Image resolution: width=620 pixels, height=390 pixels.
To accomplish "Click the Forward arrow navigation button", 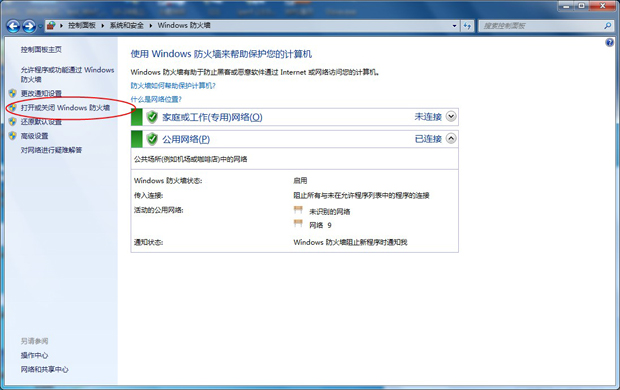I will tap(29, 26).
